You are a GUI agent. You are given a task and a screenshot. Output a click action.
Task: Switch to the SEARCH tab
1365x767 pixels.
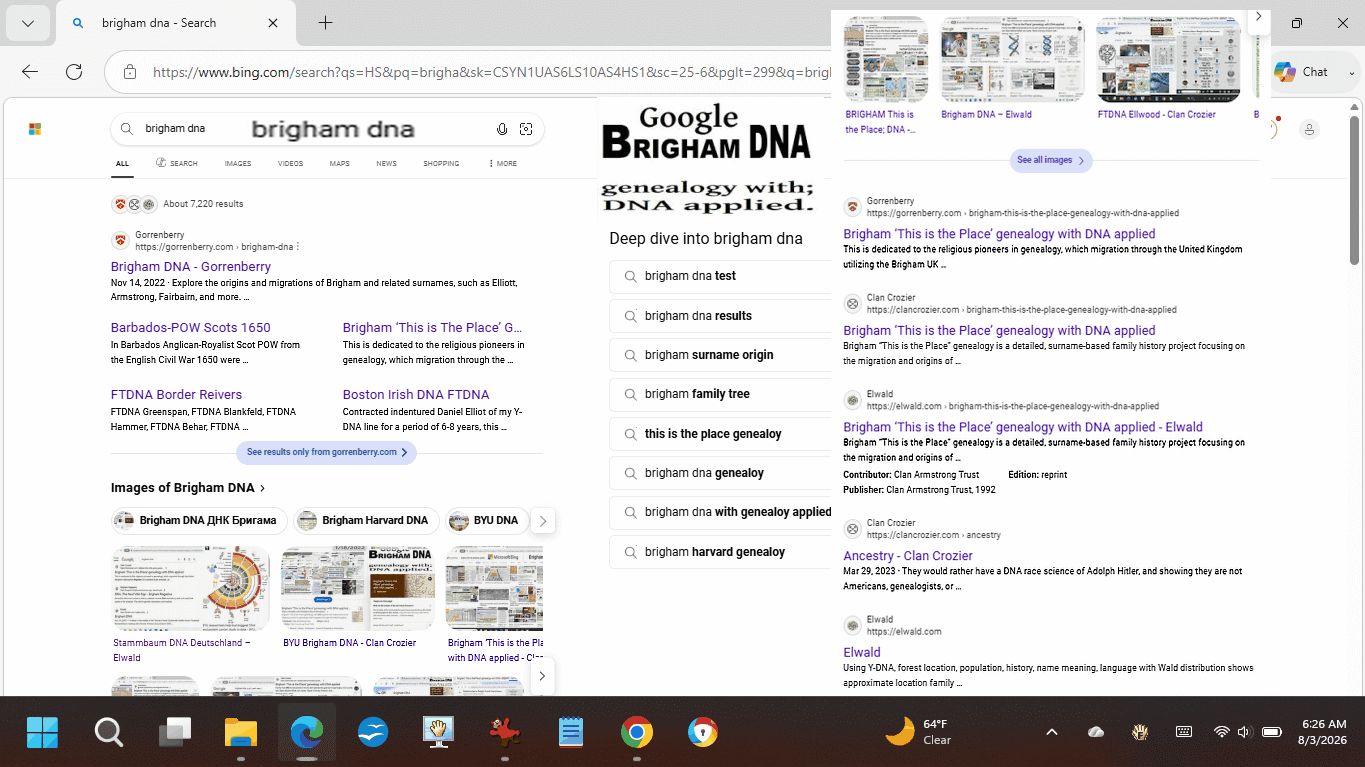point(177,163)
